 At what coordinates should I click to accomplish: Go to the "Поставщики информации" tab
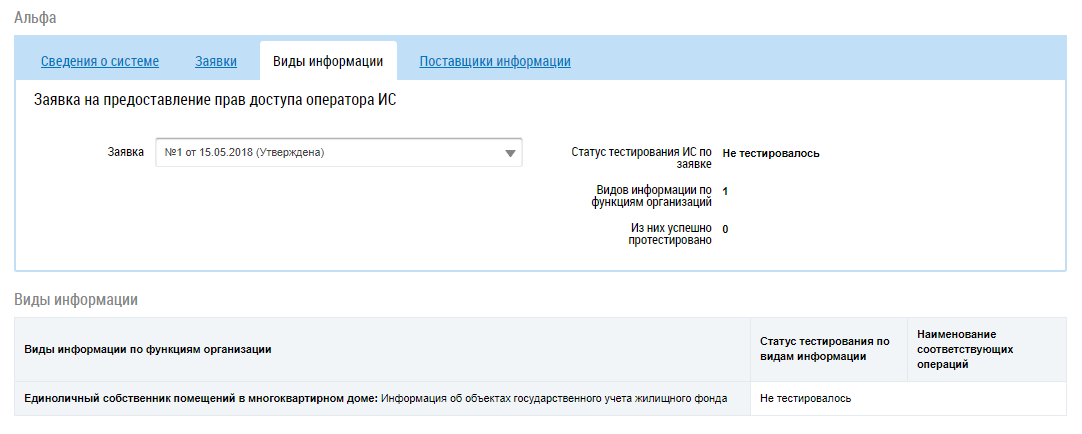[x=495, y=62]
